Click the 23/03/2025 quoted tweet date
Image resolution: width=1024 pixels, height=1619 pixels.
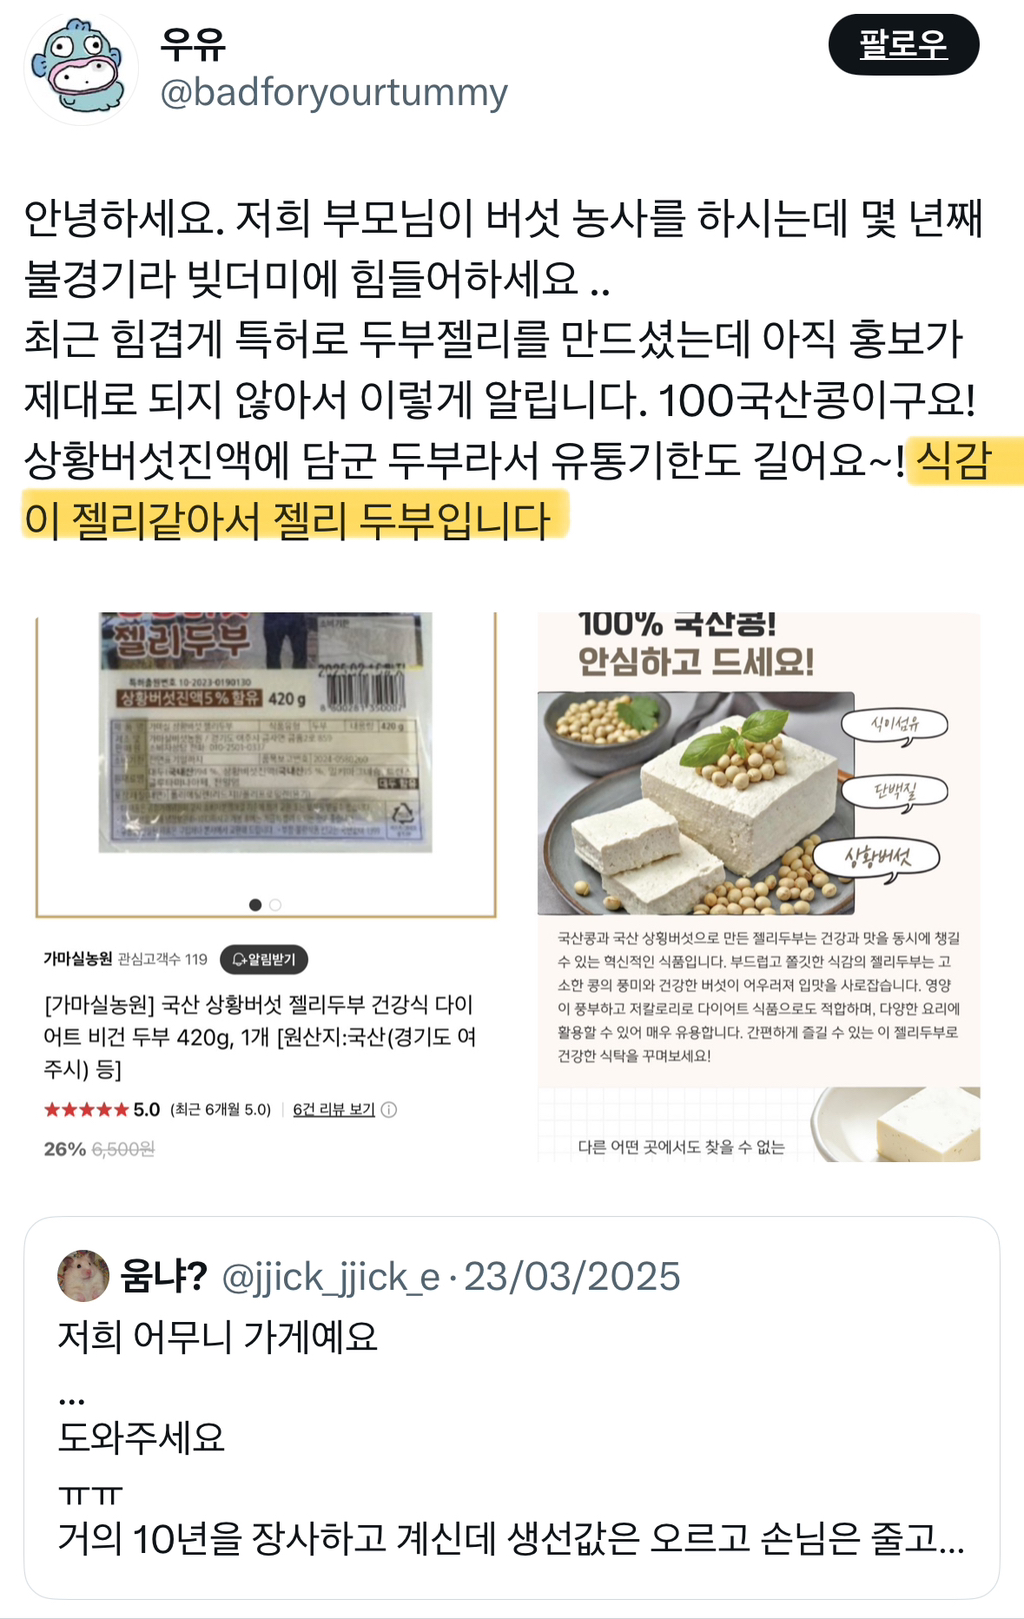pos(572,1277)
